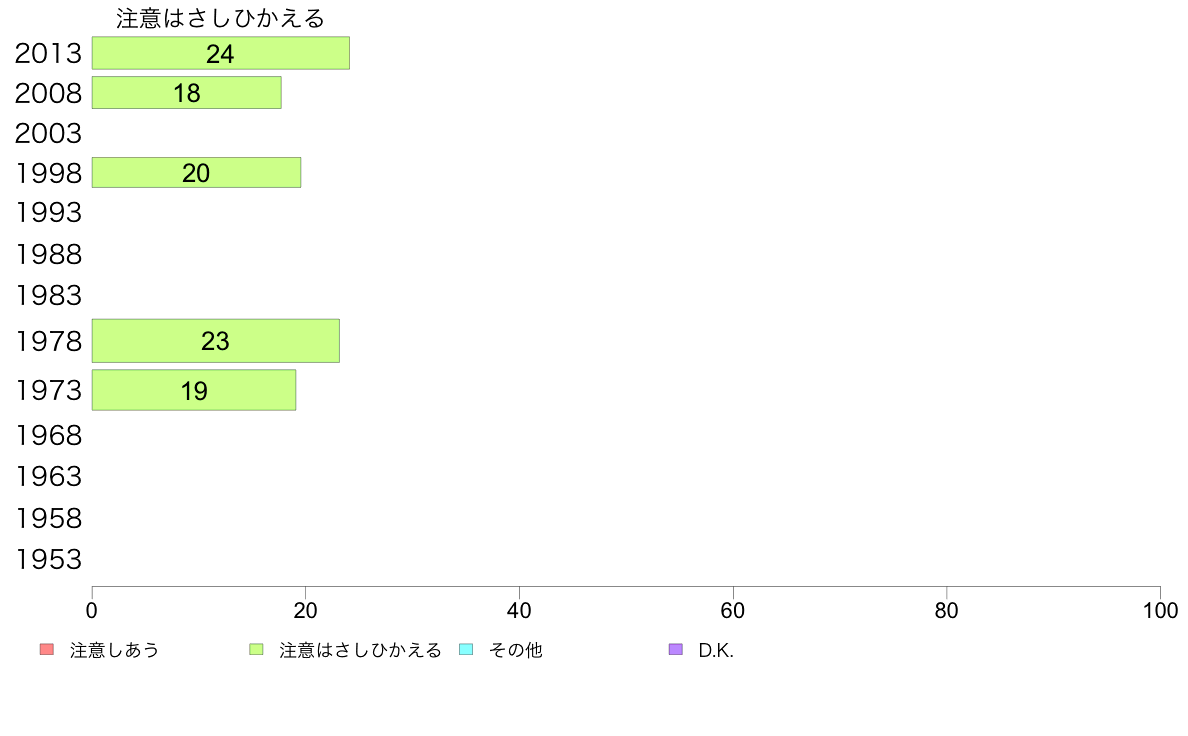Viewport: 1188px width, 736px height.
Task: Click the 60 tick on the x-axis
Action: pyautogui.click(x=733, y=610)
